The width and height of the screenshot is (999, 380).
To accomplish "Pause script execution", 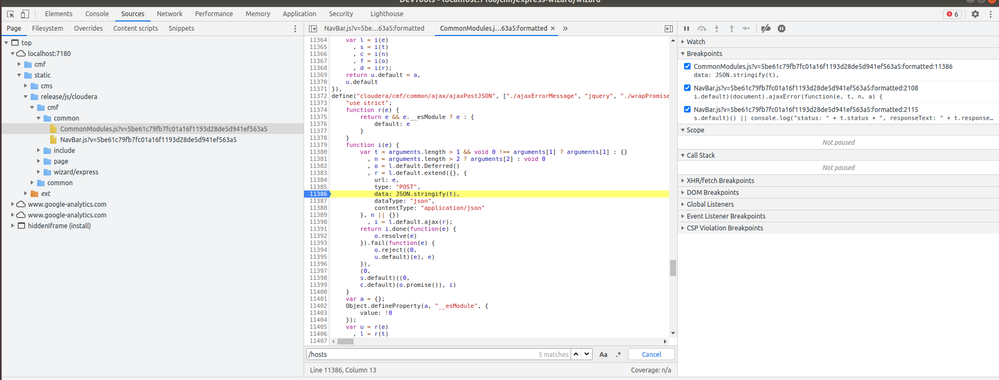I will click(686, 29).
